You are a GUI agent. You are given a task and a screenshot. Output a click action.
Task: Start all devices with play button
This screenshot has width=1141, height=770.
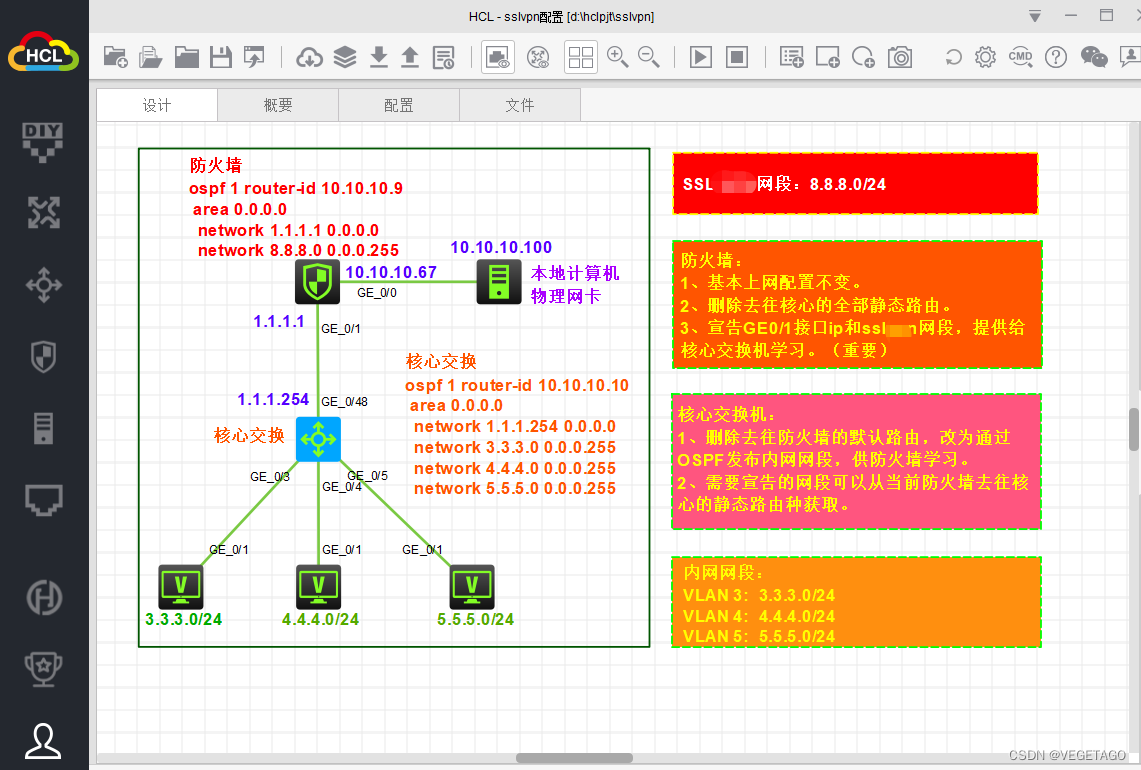tap(701, 57)
